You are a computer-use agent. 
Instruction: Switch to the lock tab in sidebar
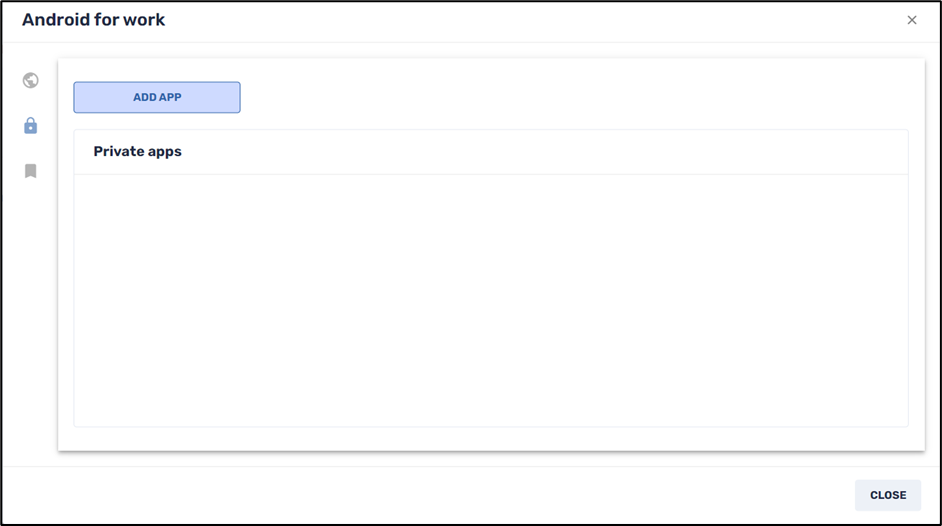tap(31, 126)
